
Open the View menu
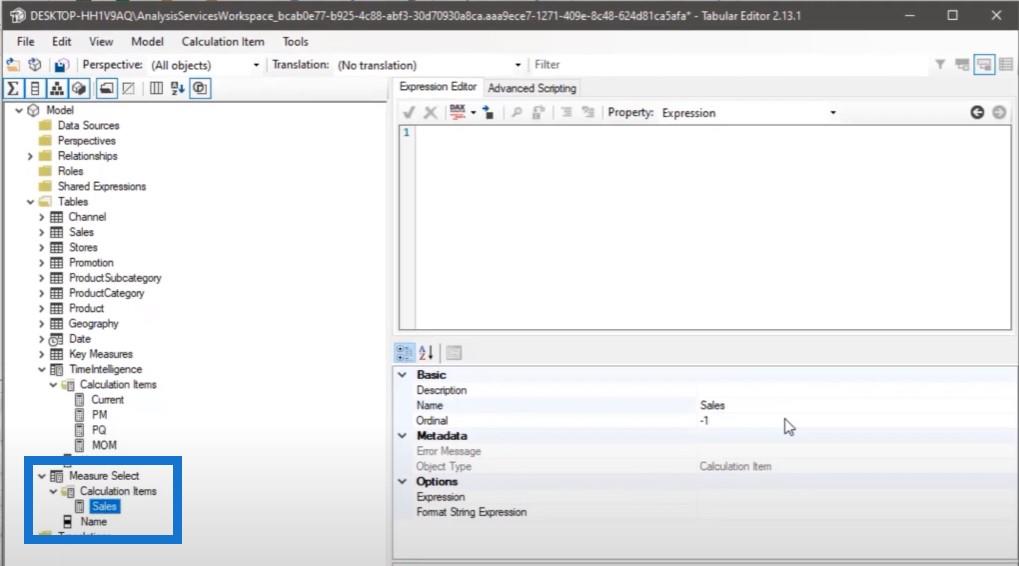tap(101, 42)
